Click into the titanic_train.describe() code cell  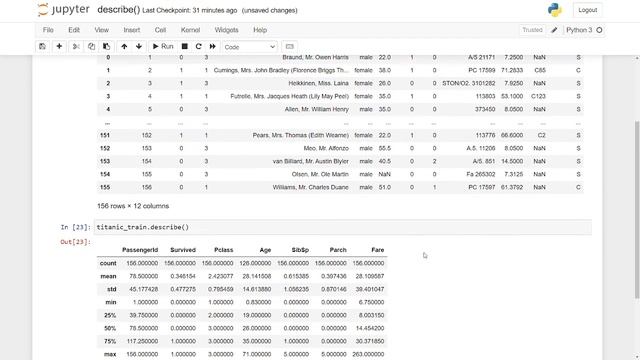pyautogui.click(x=342, y=227)
